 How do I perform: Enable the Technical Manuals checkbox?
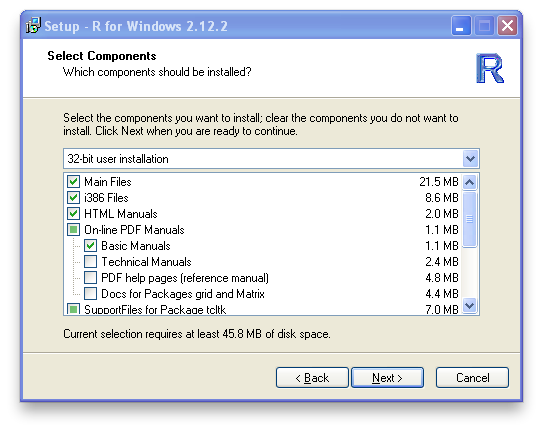[90, 262]
